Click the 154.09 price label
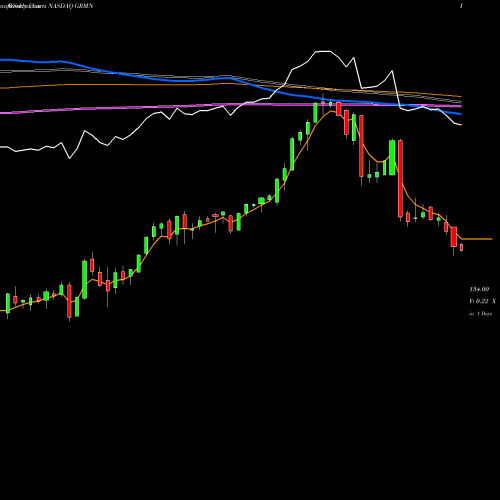The image size is (500, 500). [479, 289]
